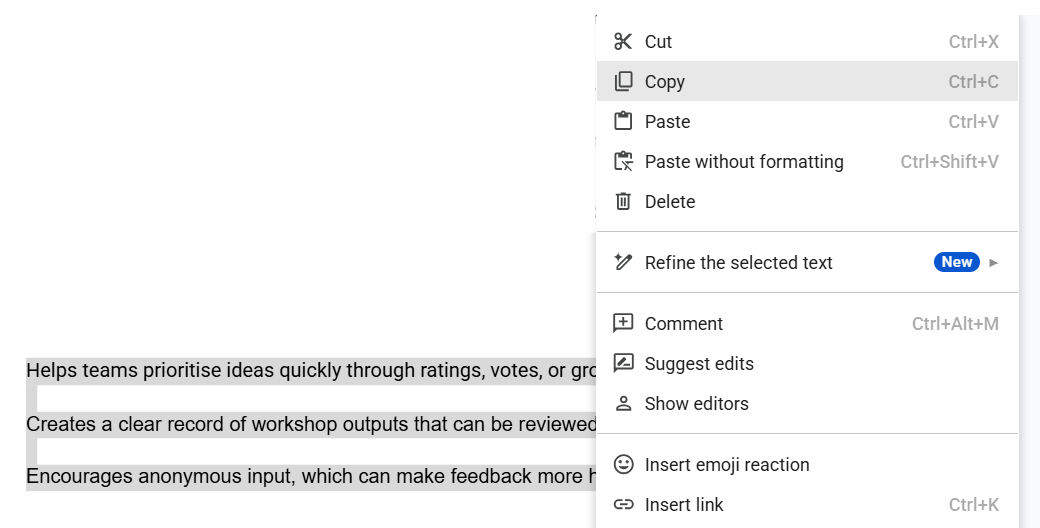Screen dimensions: 1040x528
Task: Click the Suggest edits icon
Action: [x=623, y=363]
